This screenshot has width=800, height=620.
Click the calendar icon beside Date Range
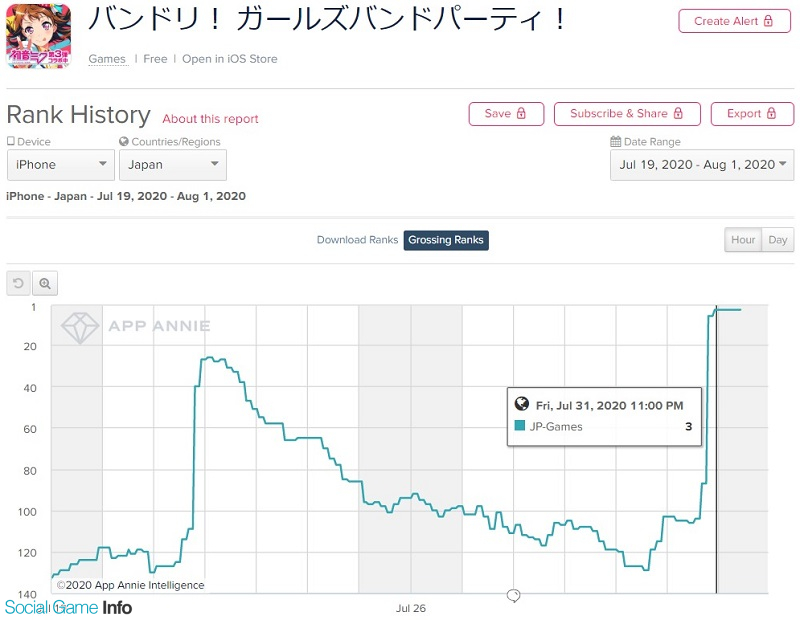point(615,142)
